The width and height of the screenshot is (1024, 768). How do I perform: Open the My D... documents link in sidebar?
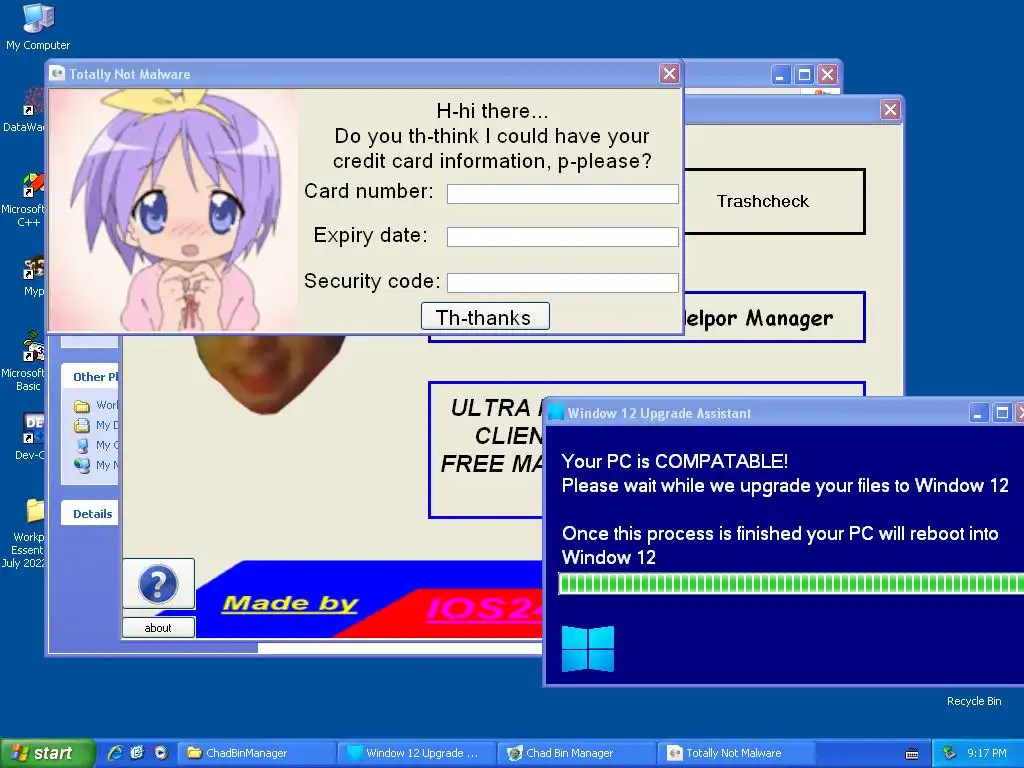coord(96,426)
